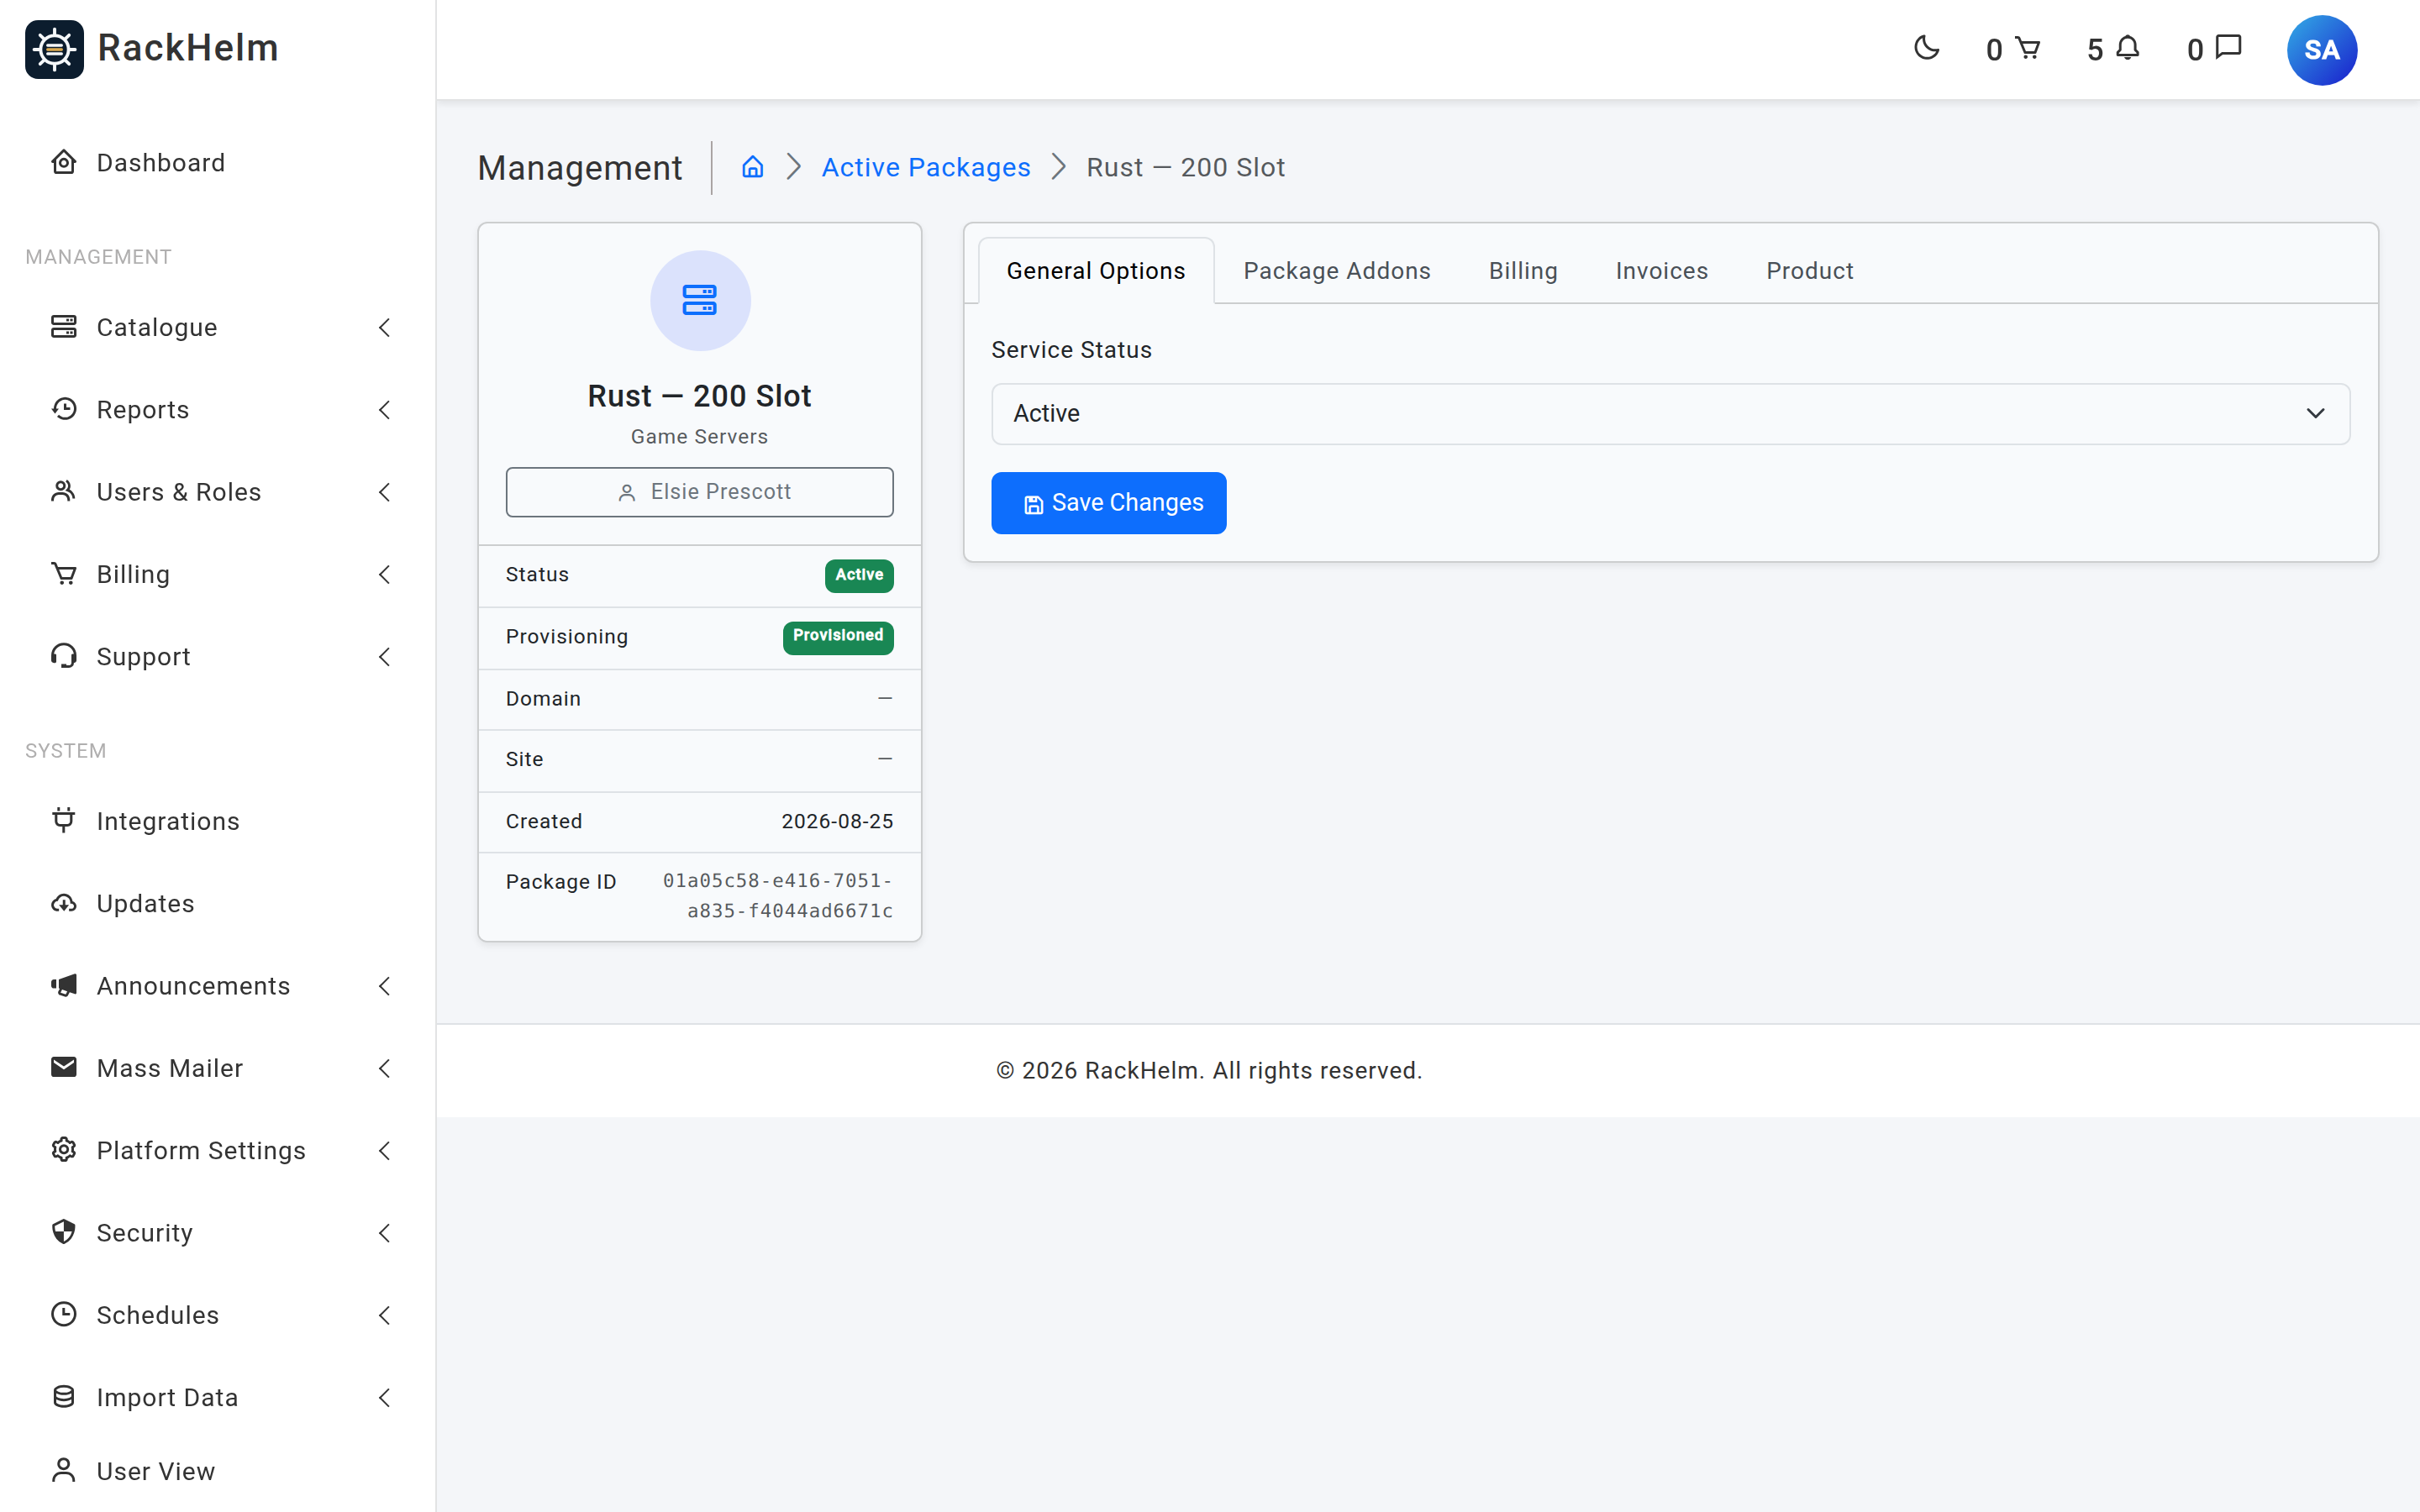Expand the Platform Settings chevron

pyautogui.click(x=384, y=1151)
